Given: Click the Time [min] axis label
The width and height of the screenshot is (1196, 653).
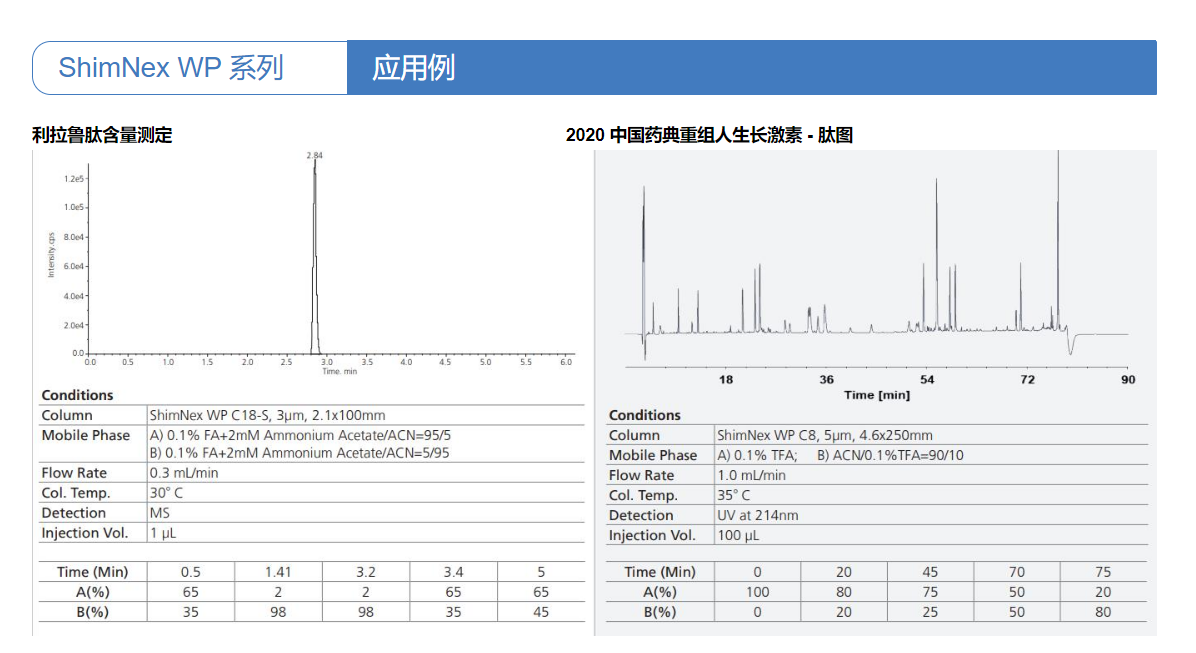Looking at the screenshot, I should 876,395.
